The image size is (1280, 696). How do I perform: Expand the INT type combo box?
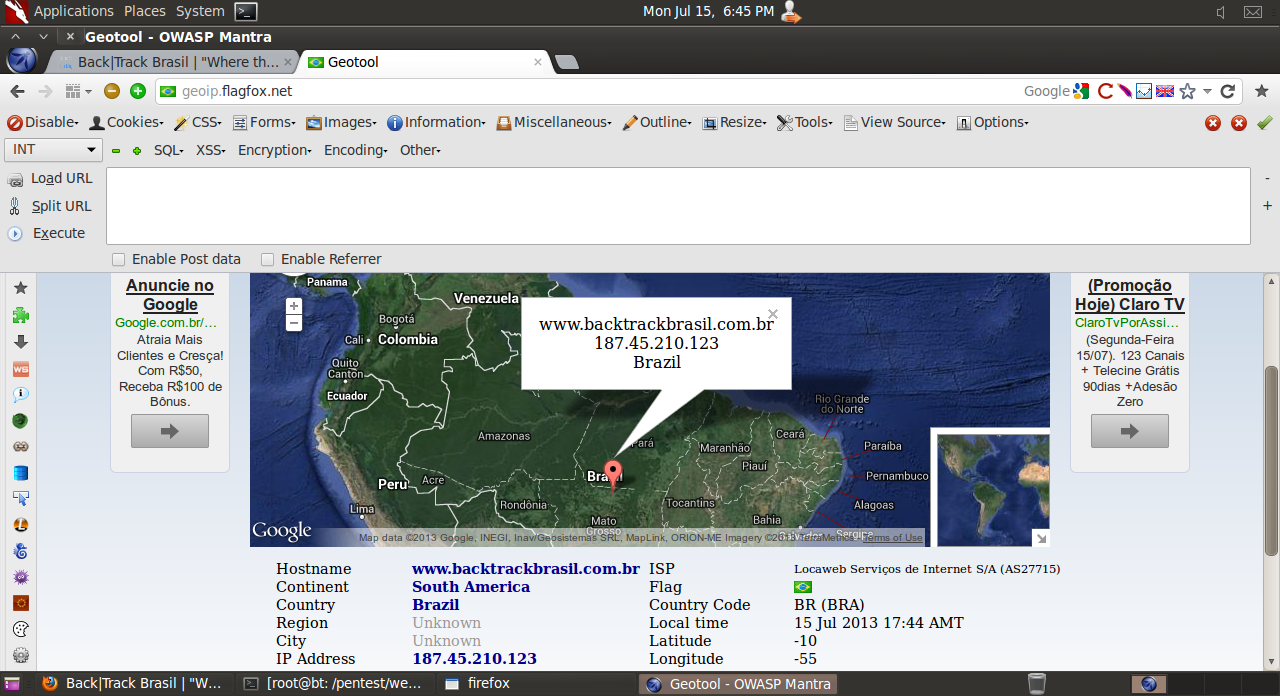click(54, 150)
